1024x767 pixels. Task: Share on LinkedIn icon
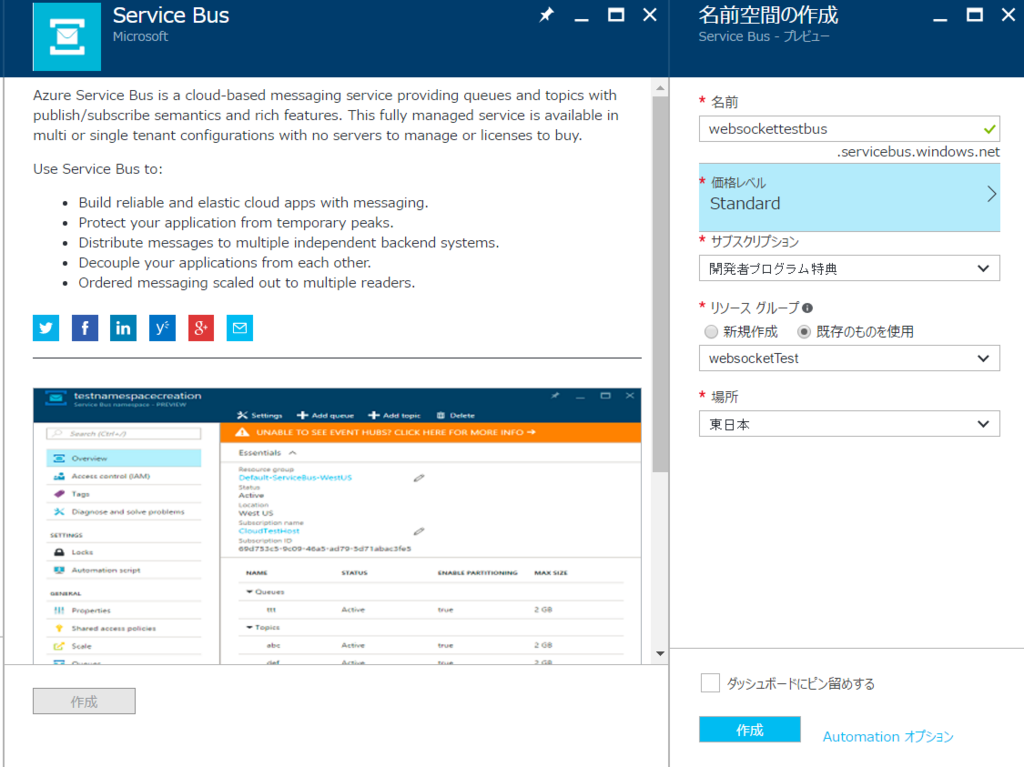coord(123,328)
